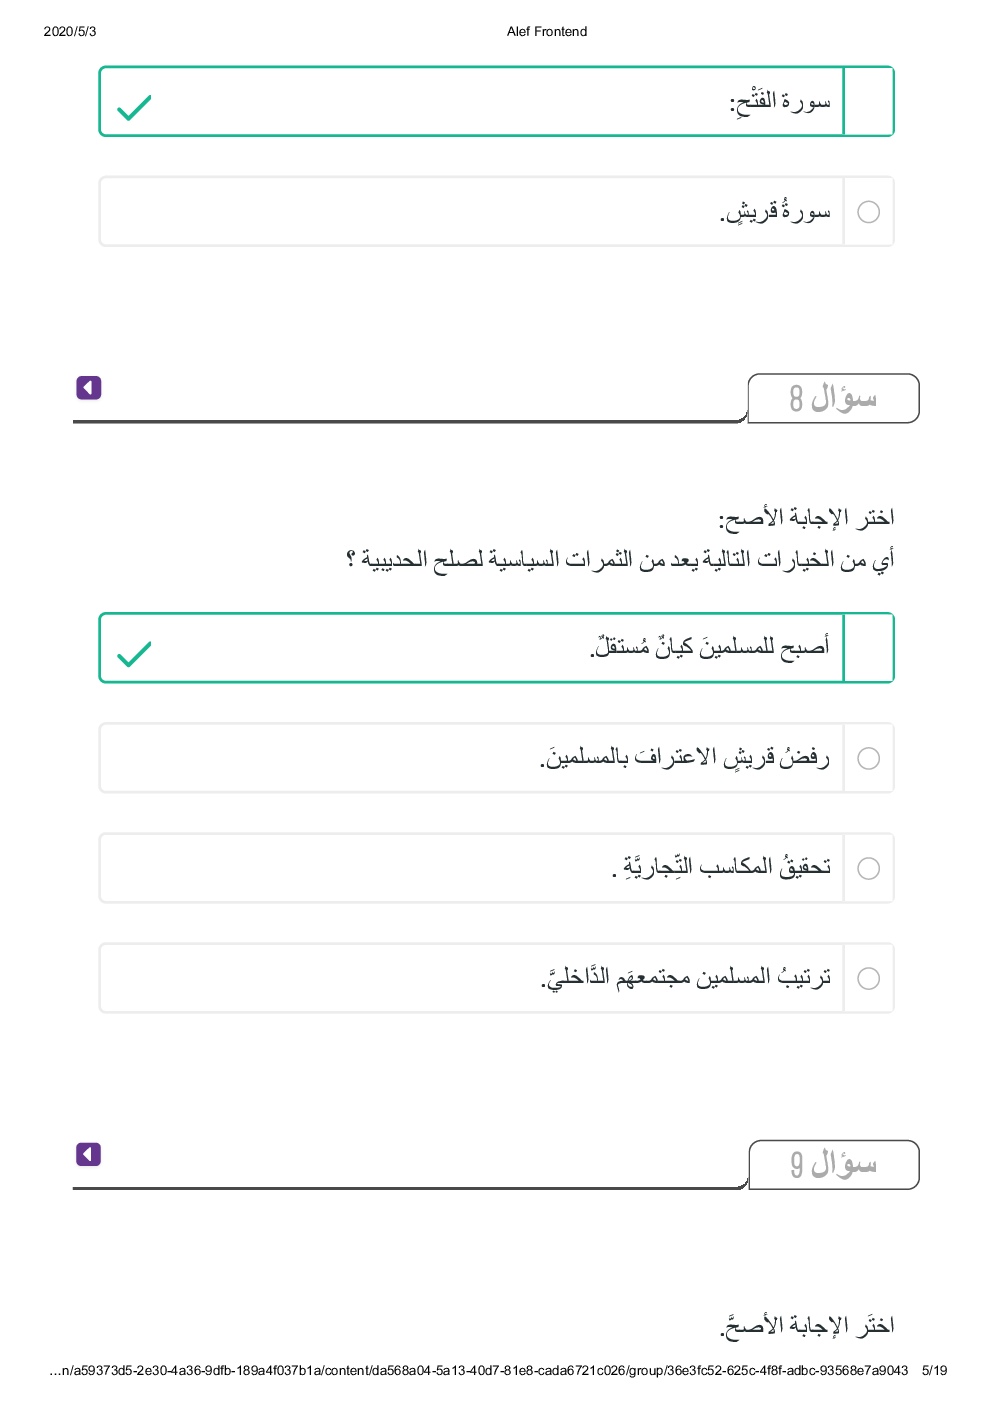Select radio for رفض قريش الاعتراف بالمسلمين
The image size is (992, 1403).
pos(869,758)
